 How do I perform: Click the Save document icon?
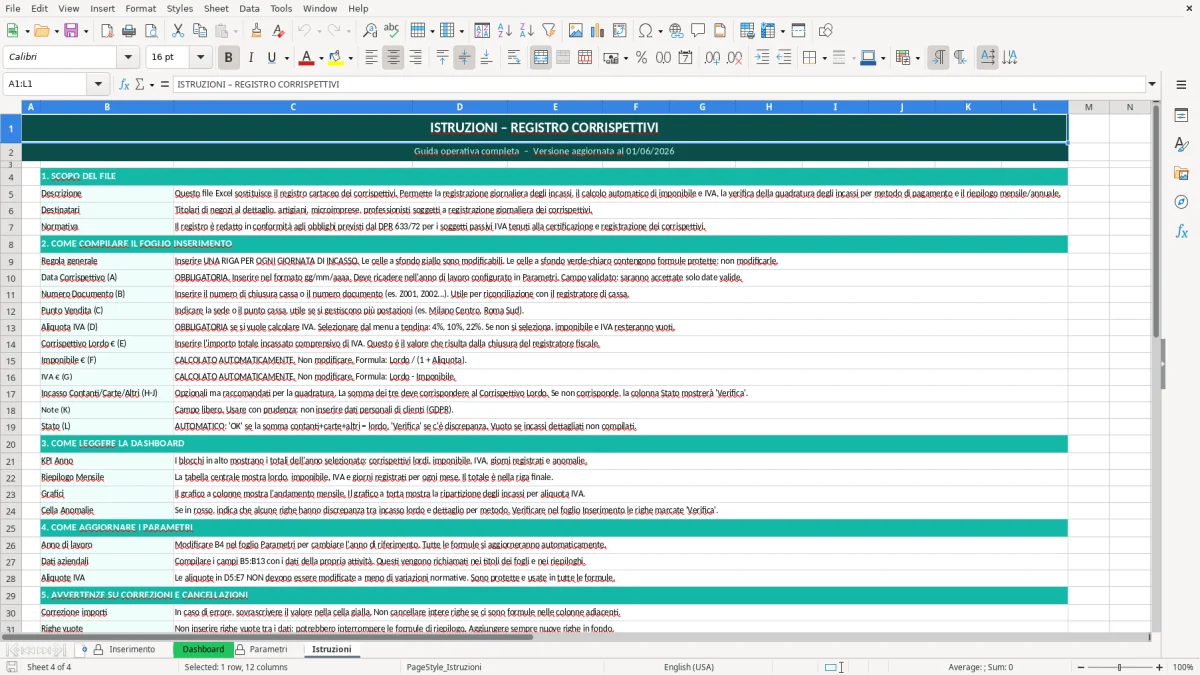[71, 31]
